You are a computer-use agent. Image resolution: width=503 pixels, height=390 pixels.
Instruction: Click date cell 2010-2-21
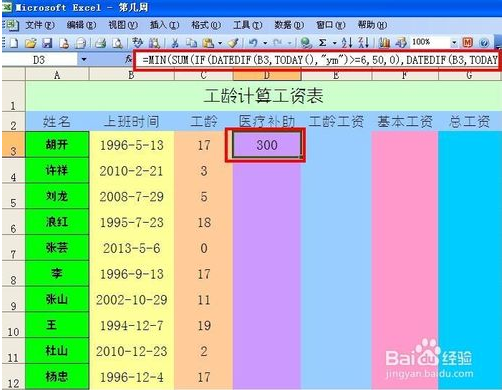(x=131, y=171)
